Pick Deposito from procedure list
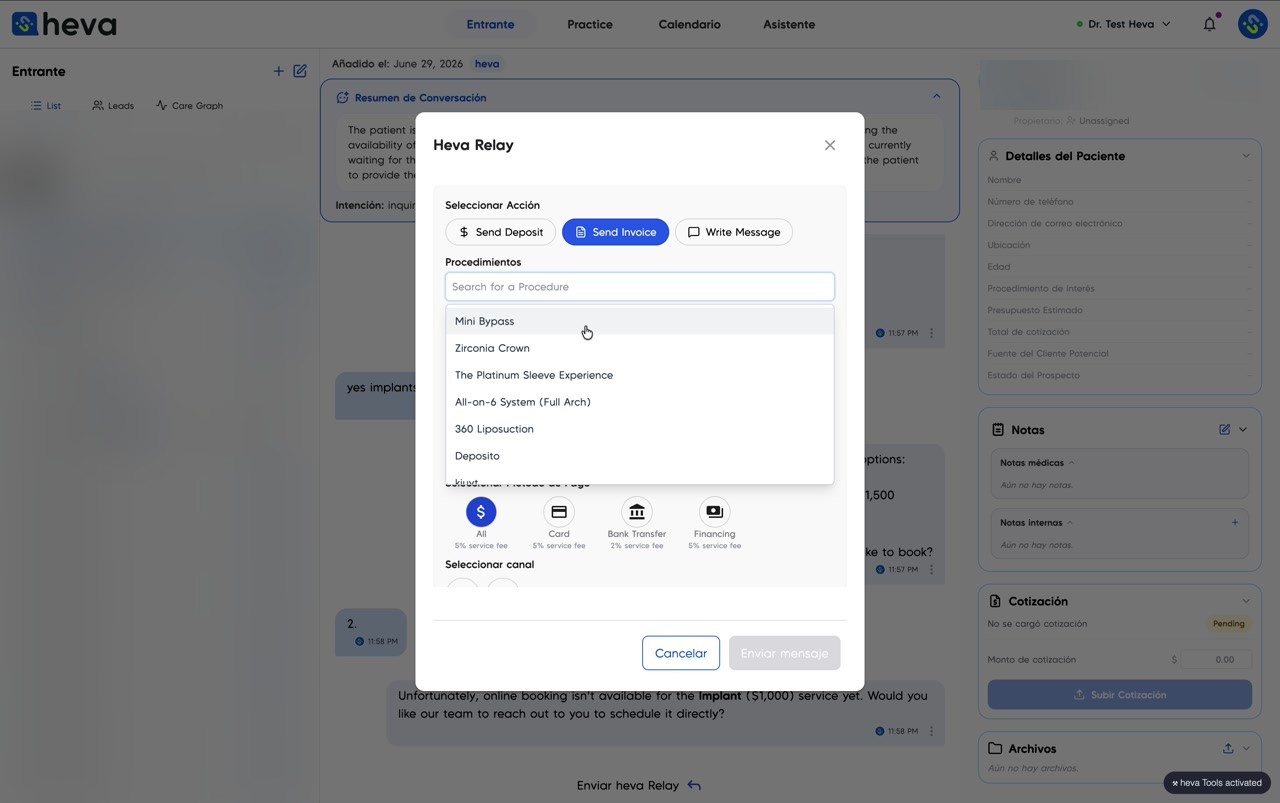The width and height of the screenshot is (1280, 803). point(640,456)
